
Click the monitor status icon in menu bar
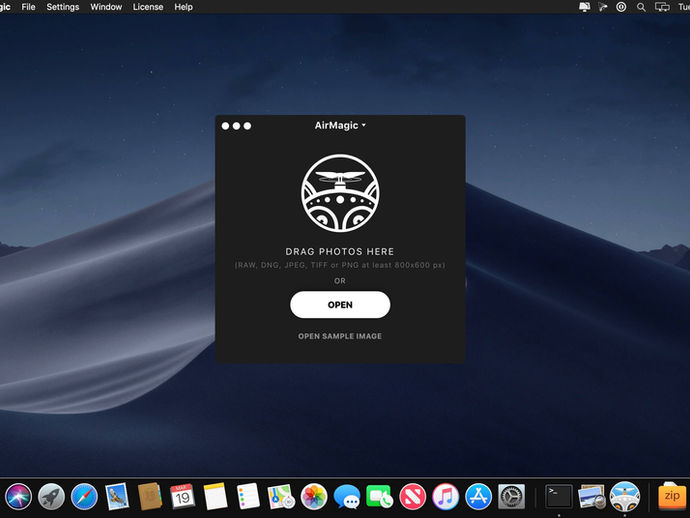(x=584, y=7)
